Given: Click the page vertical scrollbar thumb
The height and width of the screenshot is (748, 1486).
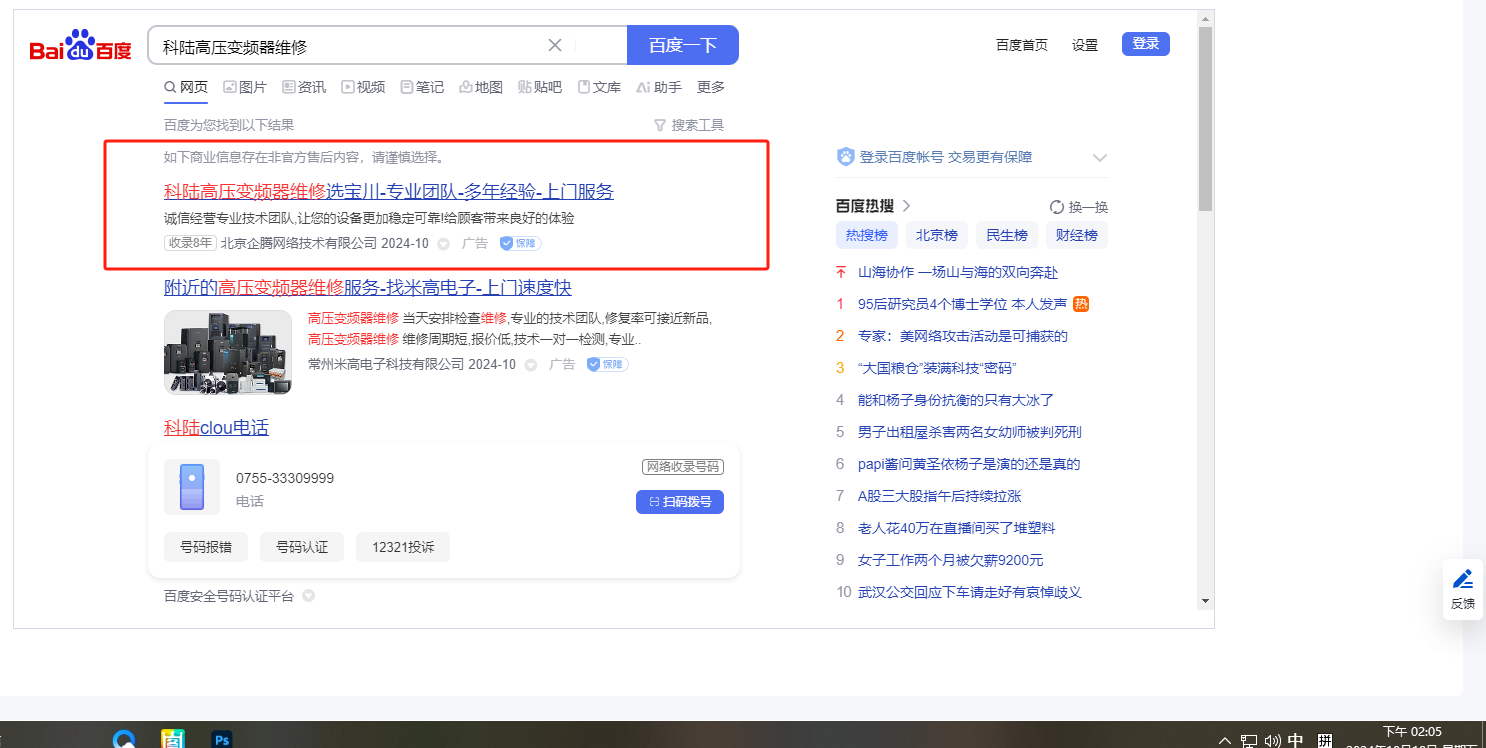Looking at the screenshot, I should (x=1205, y=118).
